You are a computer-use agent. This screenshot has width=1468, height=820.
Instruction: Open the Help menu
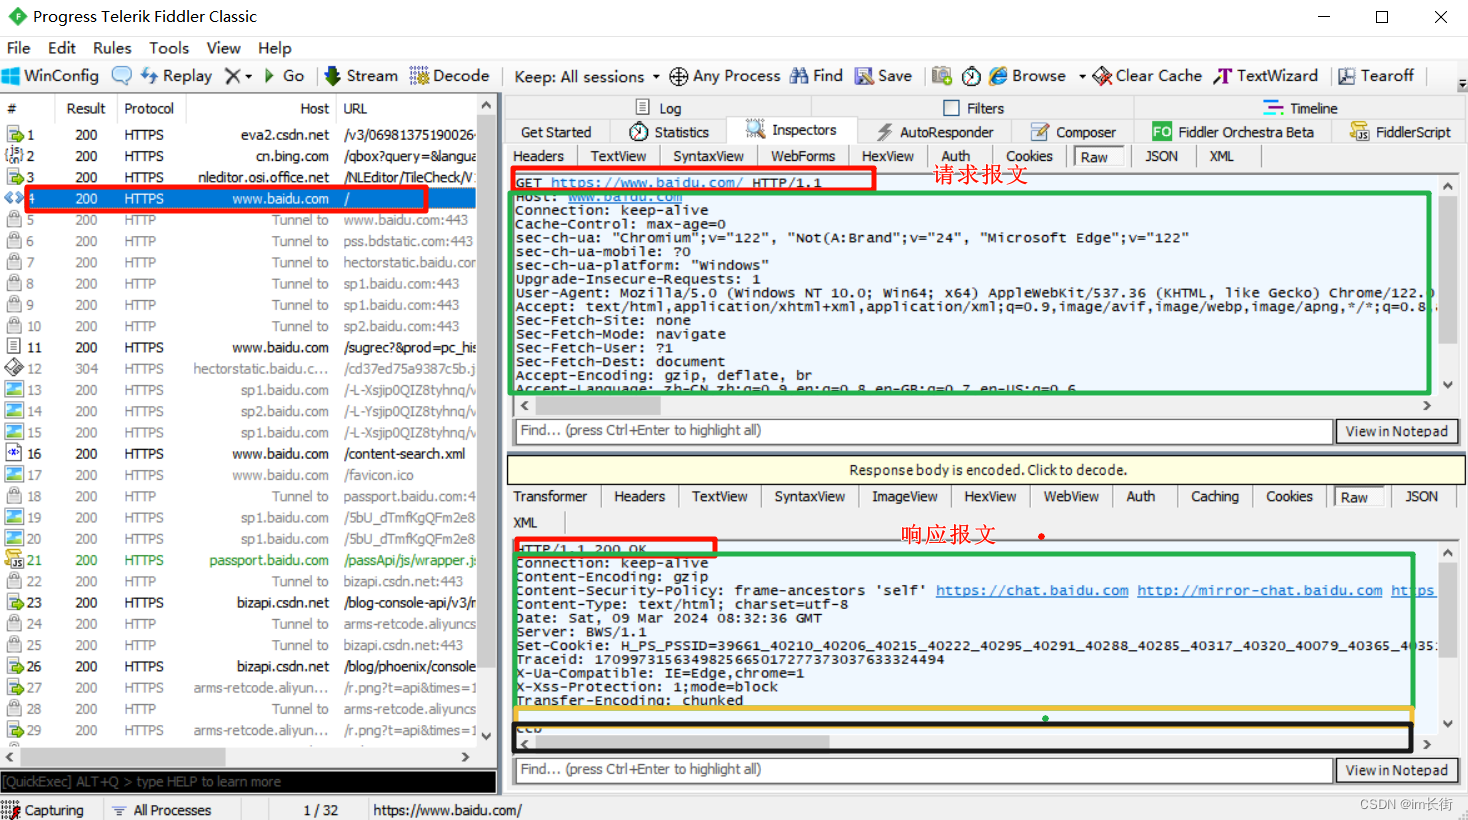[274, 48]
